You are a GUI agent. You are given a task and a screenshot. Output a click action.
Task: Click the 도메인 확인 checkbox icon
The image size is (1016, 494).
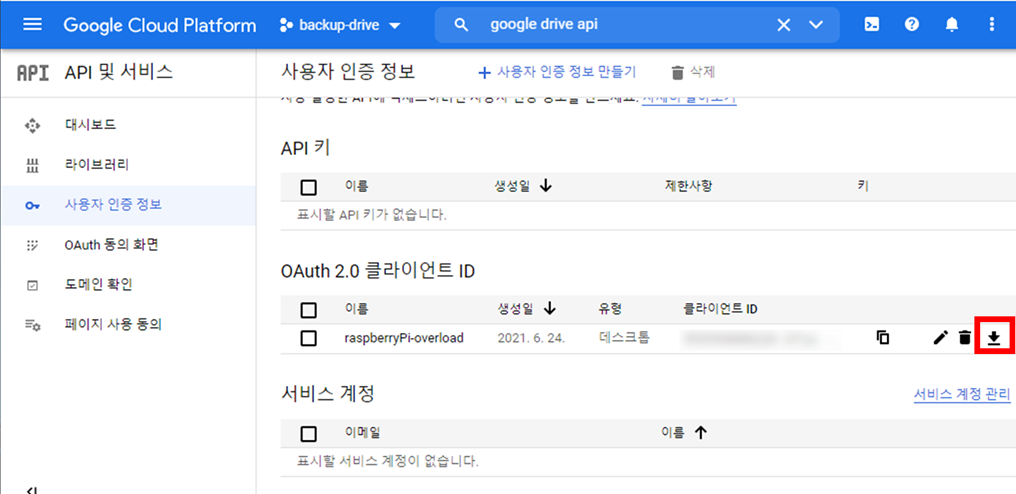tap(32, 285)
